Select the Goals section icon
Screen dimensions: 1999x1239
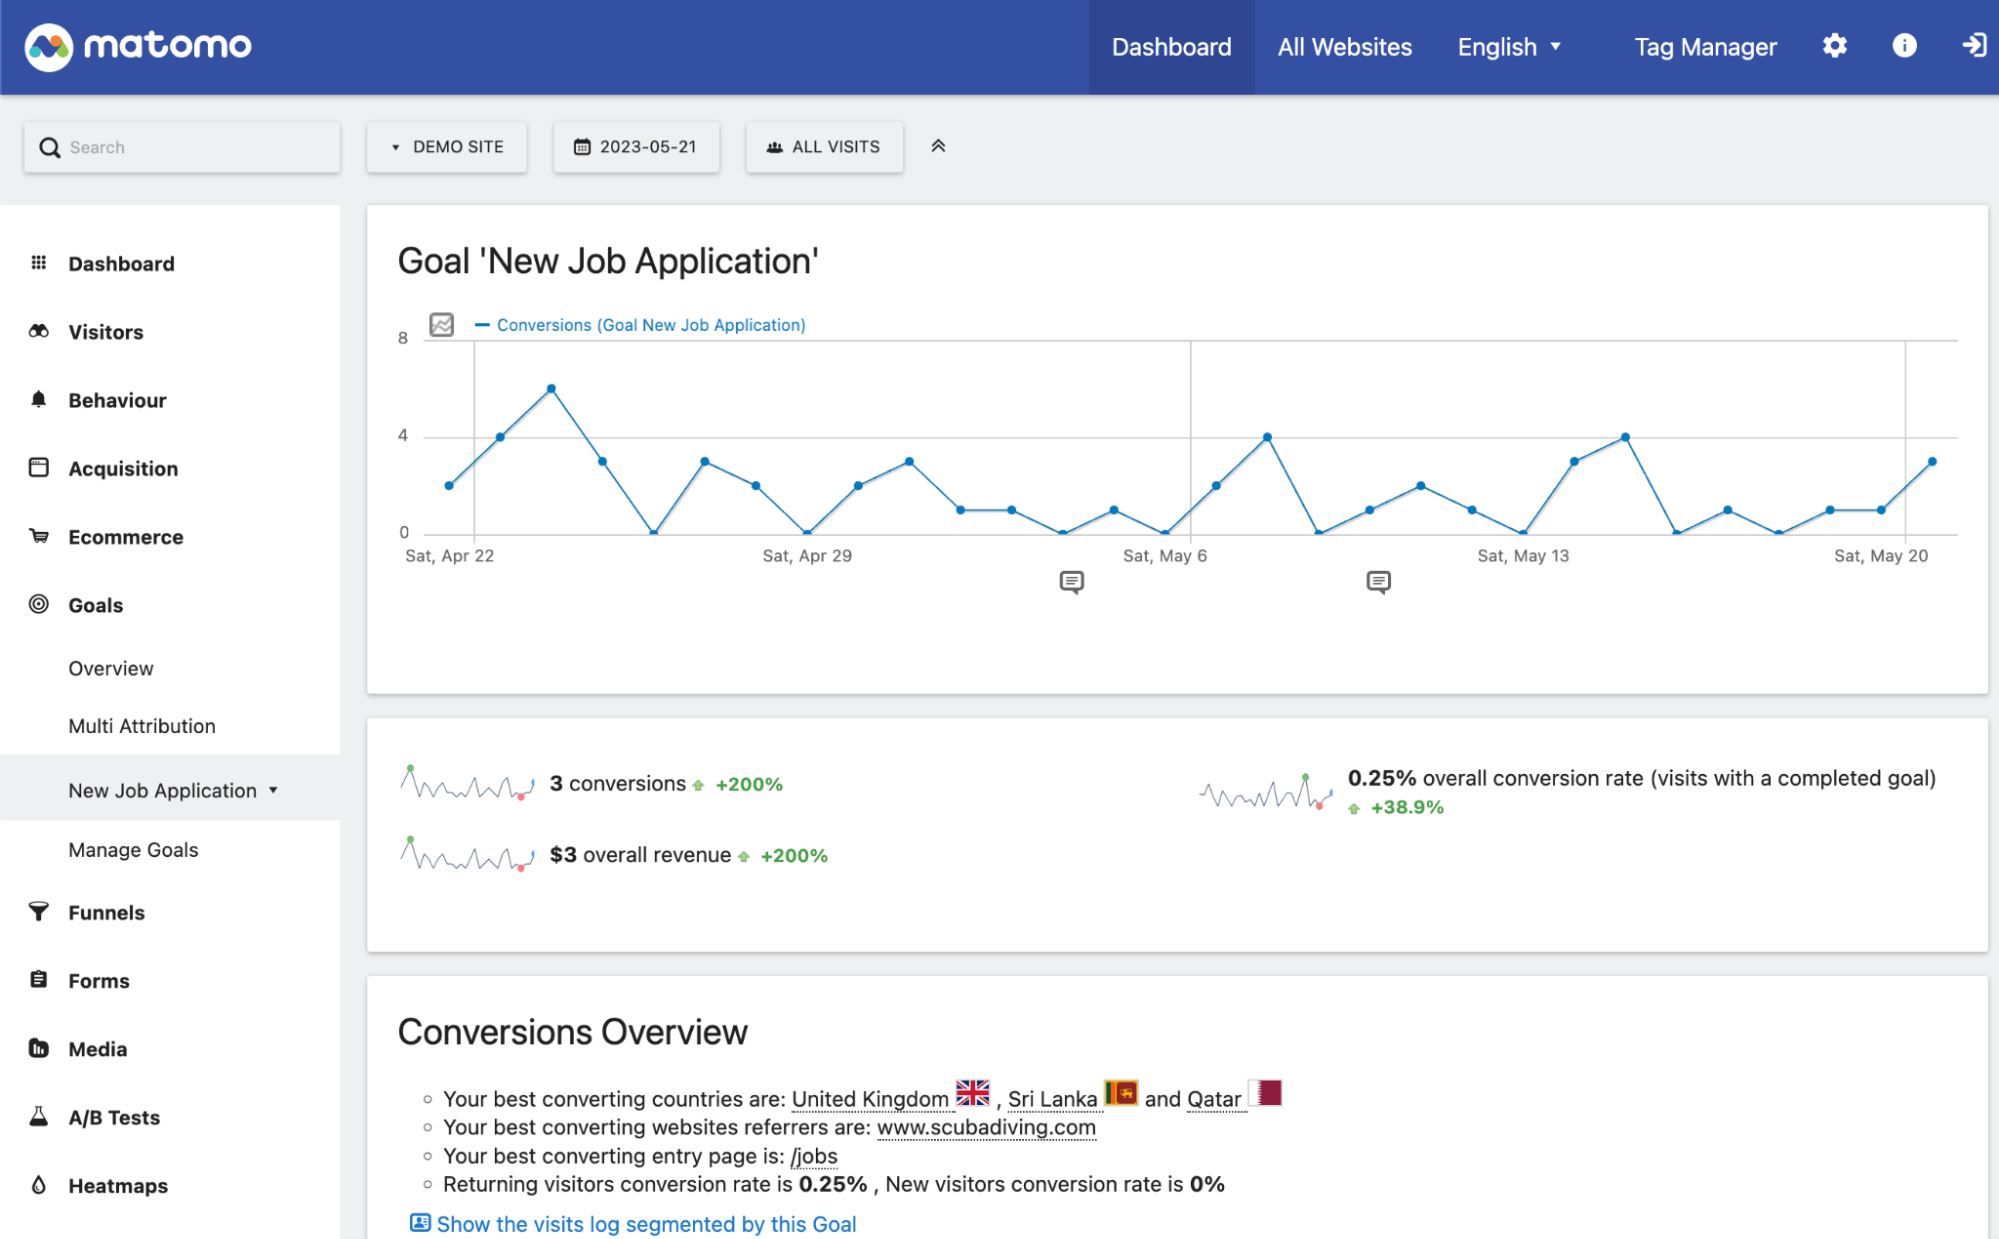point(39,604)
